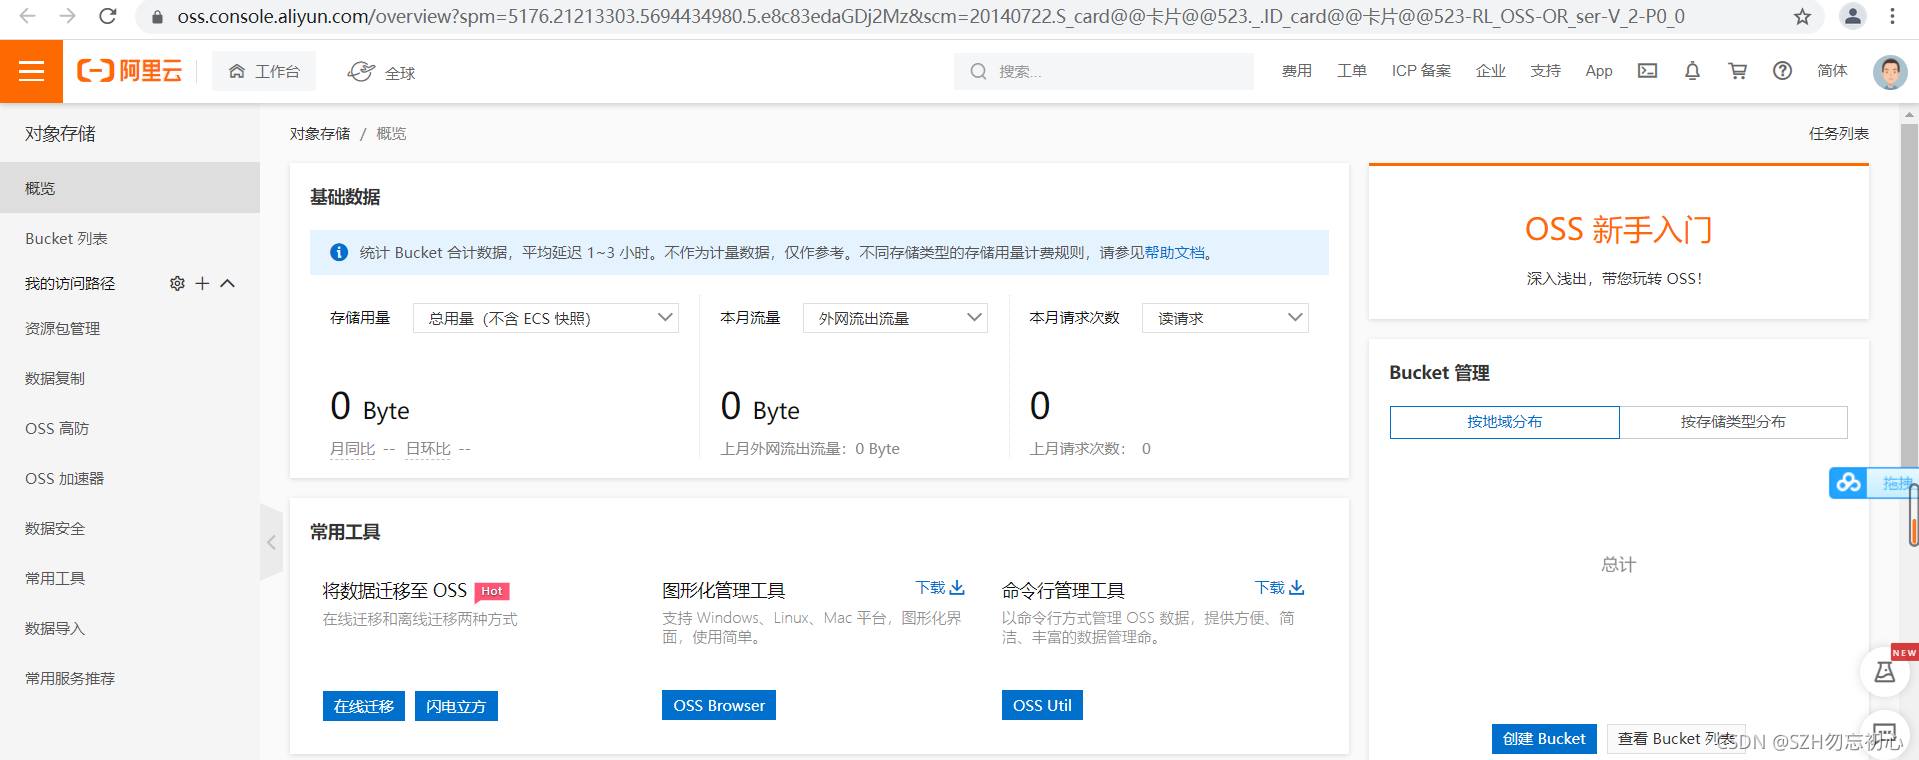This screenshot has width=1919, height=760.
Task: Open the Chrome profile icon
Action: click(1853, 16)
